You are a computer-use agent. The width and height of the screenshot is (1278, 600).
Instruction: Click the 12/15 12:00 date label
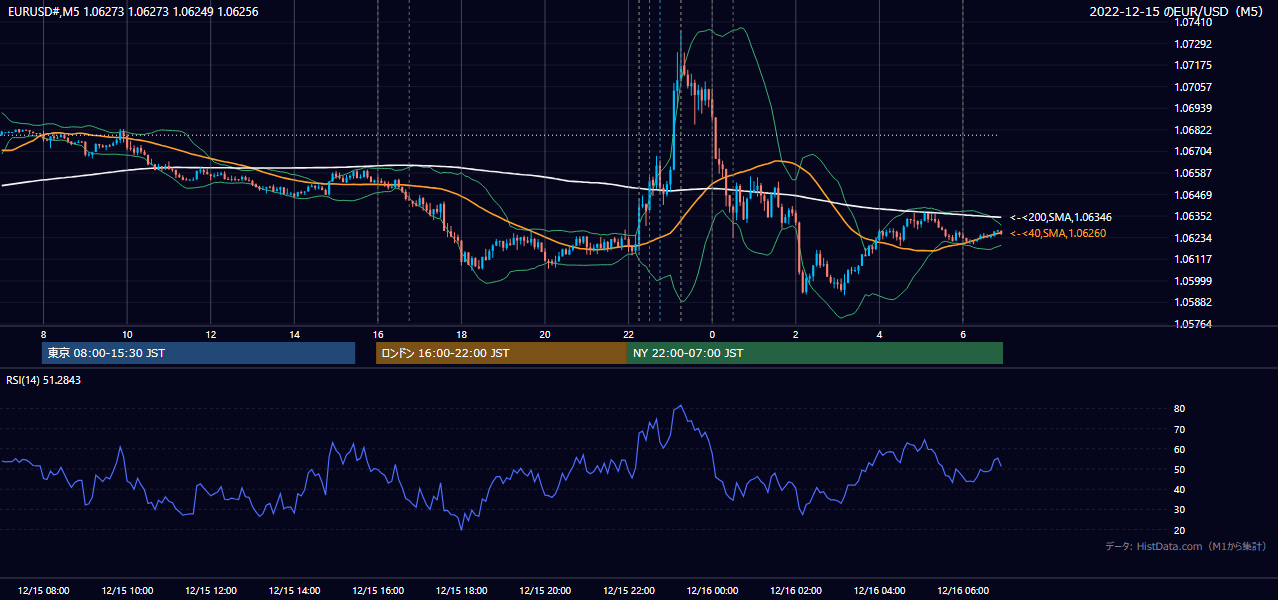(x=211, y=591)
